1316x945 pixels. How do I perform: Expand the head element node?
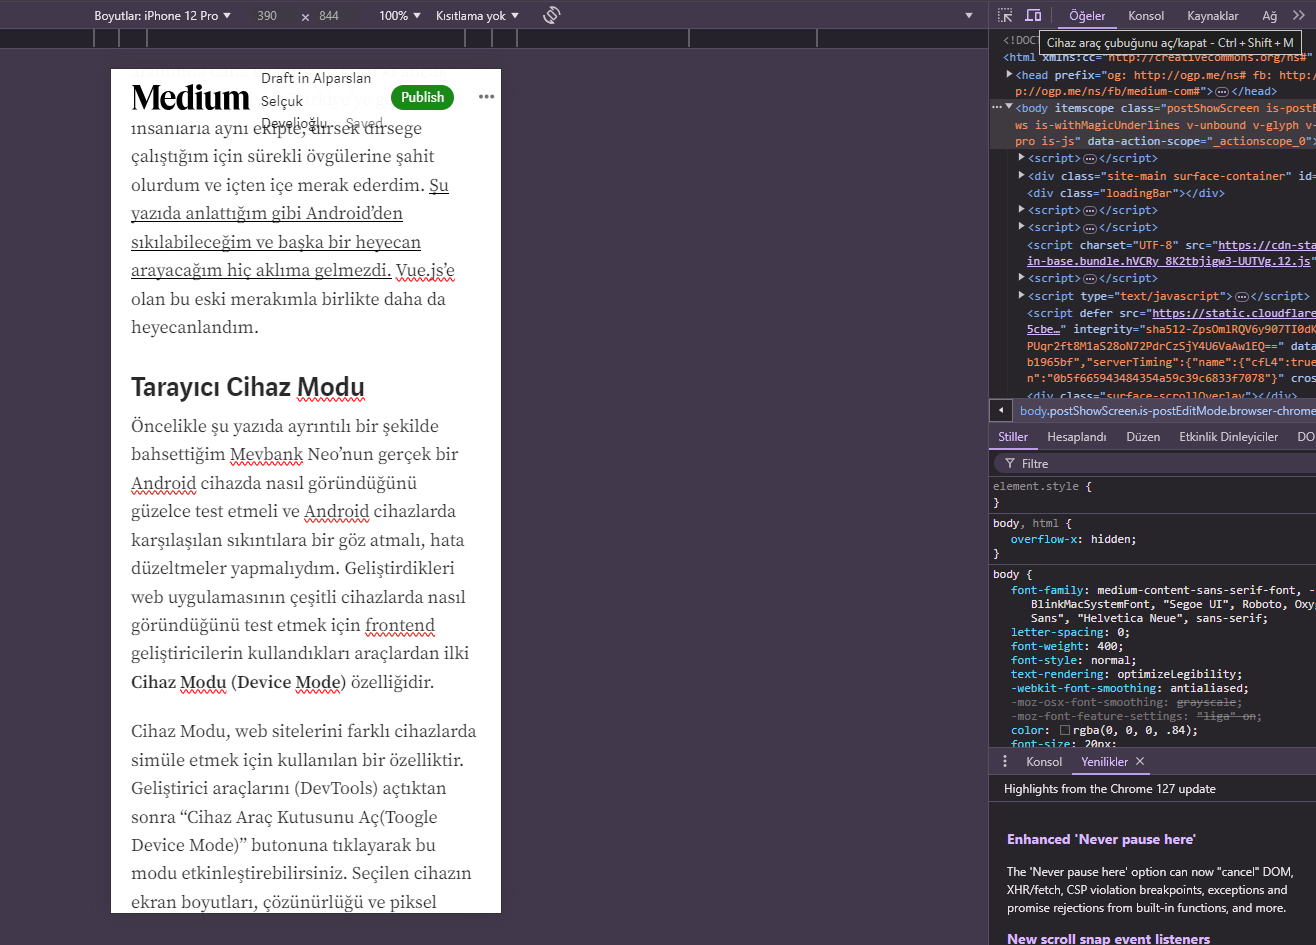pyautogui.click(x=1009, y=75)
